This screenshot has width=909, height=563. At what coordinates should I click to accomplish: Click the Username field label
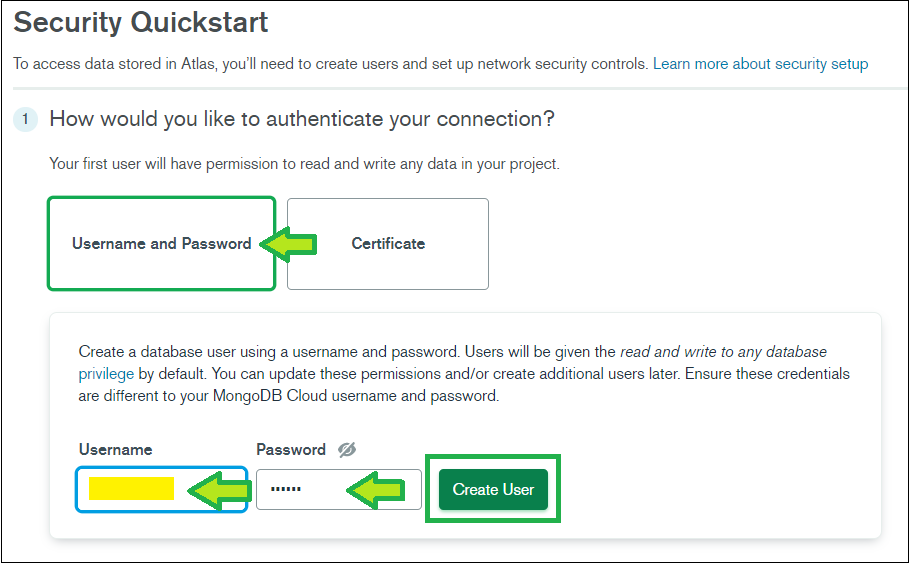(x=115, y=449)
